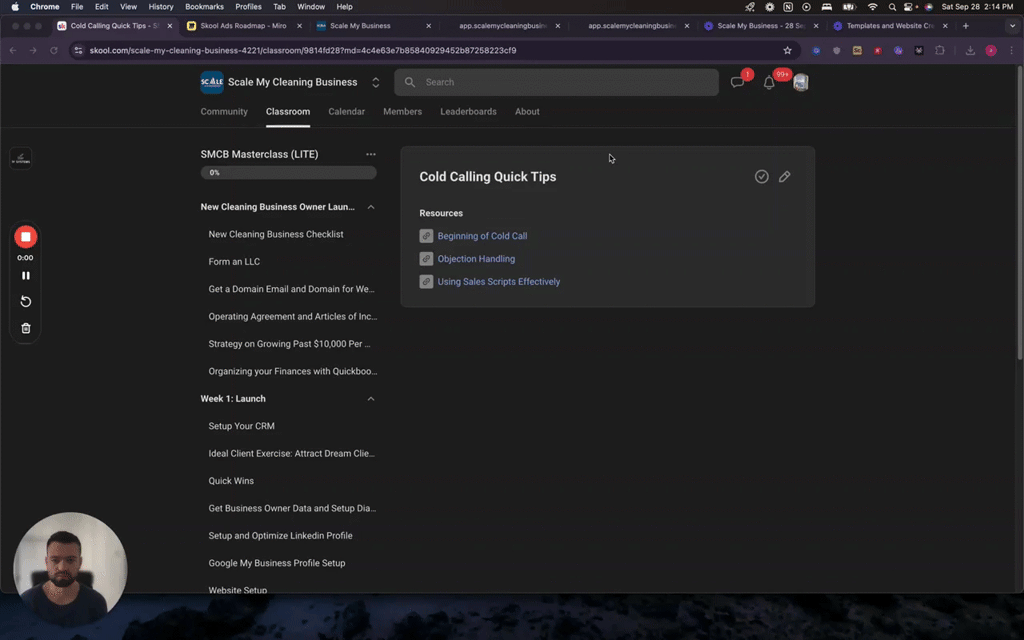Open the notifications bell
The image size is (1024, 640).
point(769,83)
